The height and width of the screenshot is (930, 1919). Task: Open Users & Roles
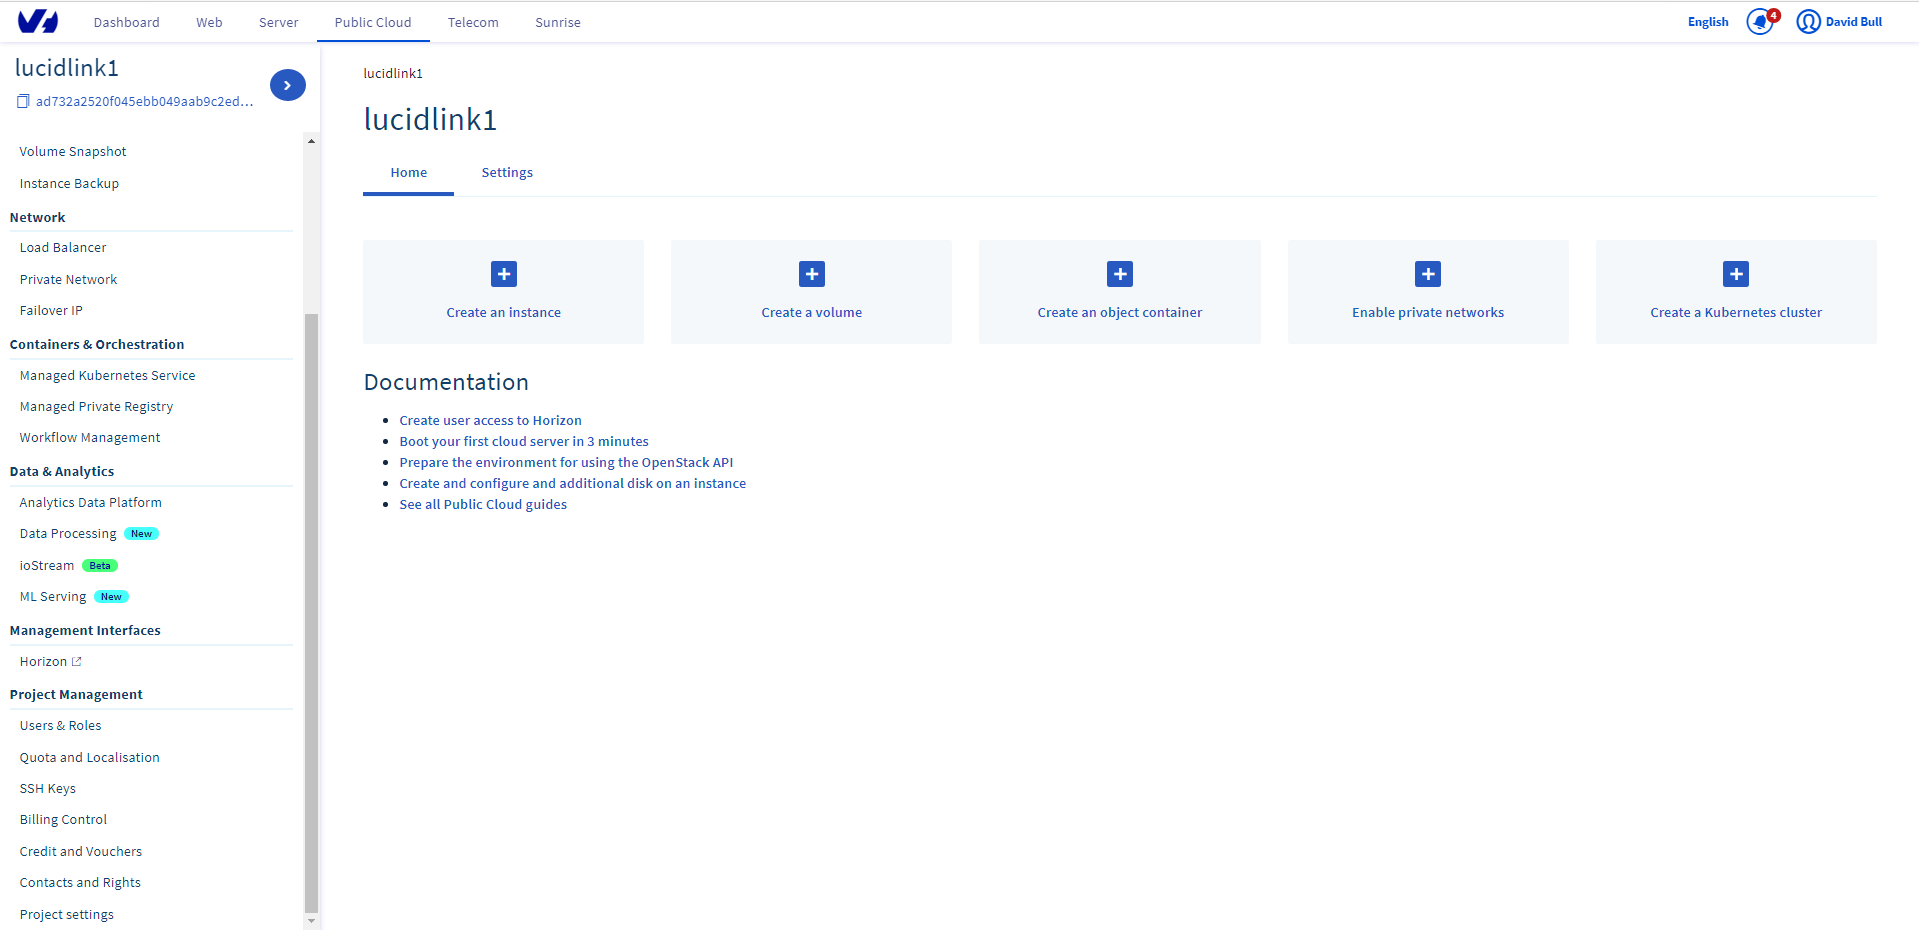pos(60,725)
